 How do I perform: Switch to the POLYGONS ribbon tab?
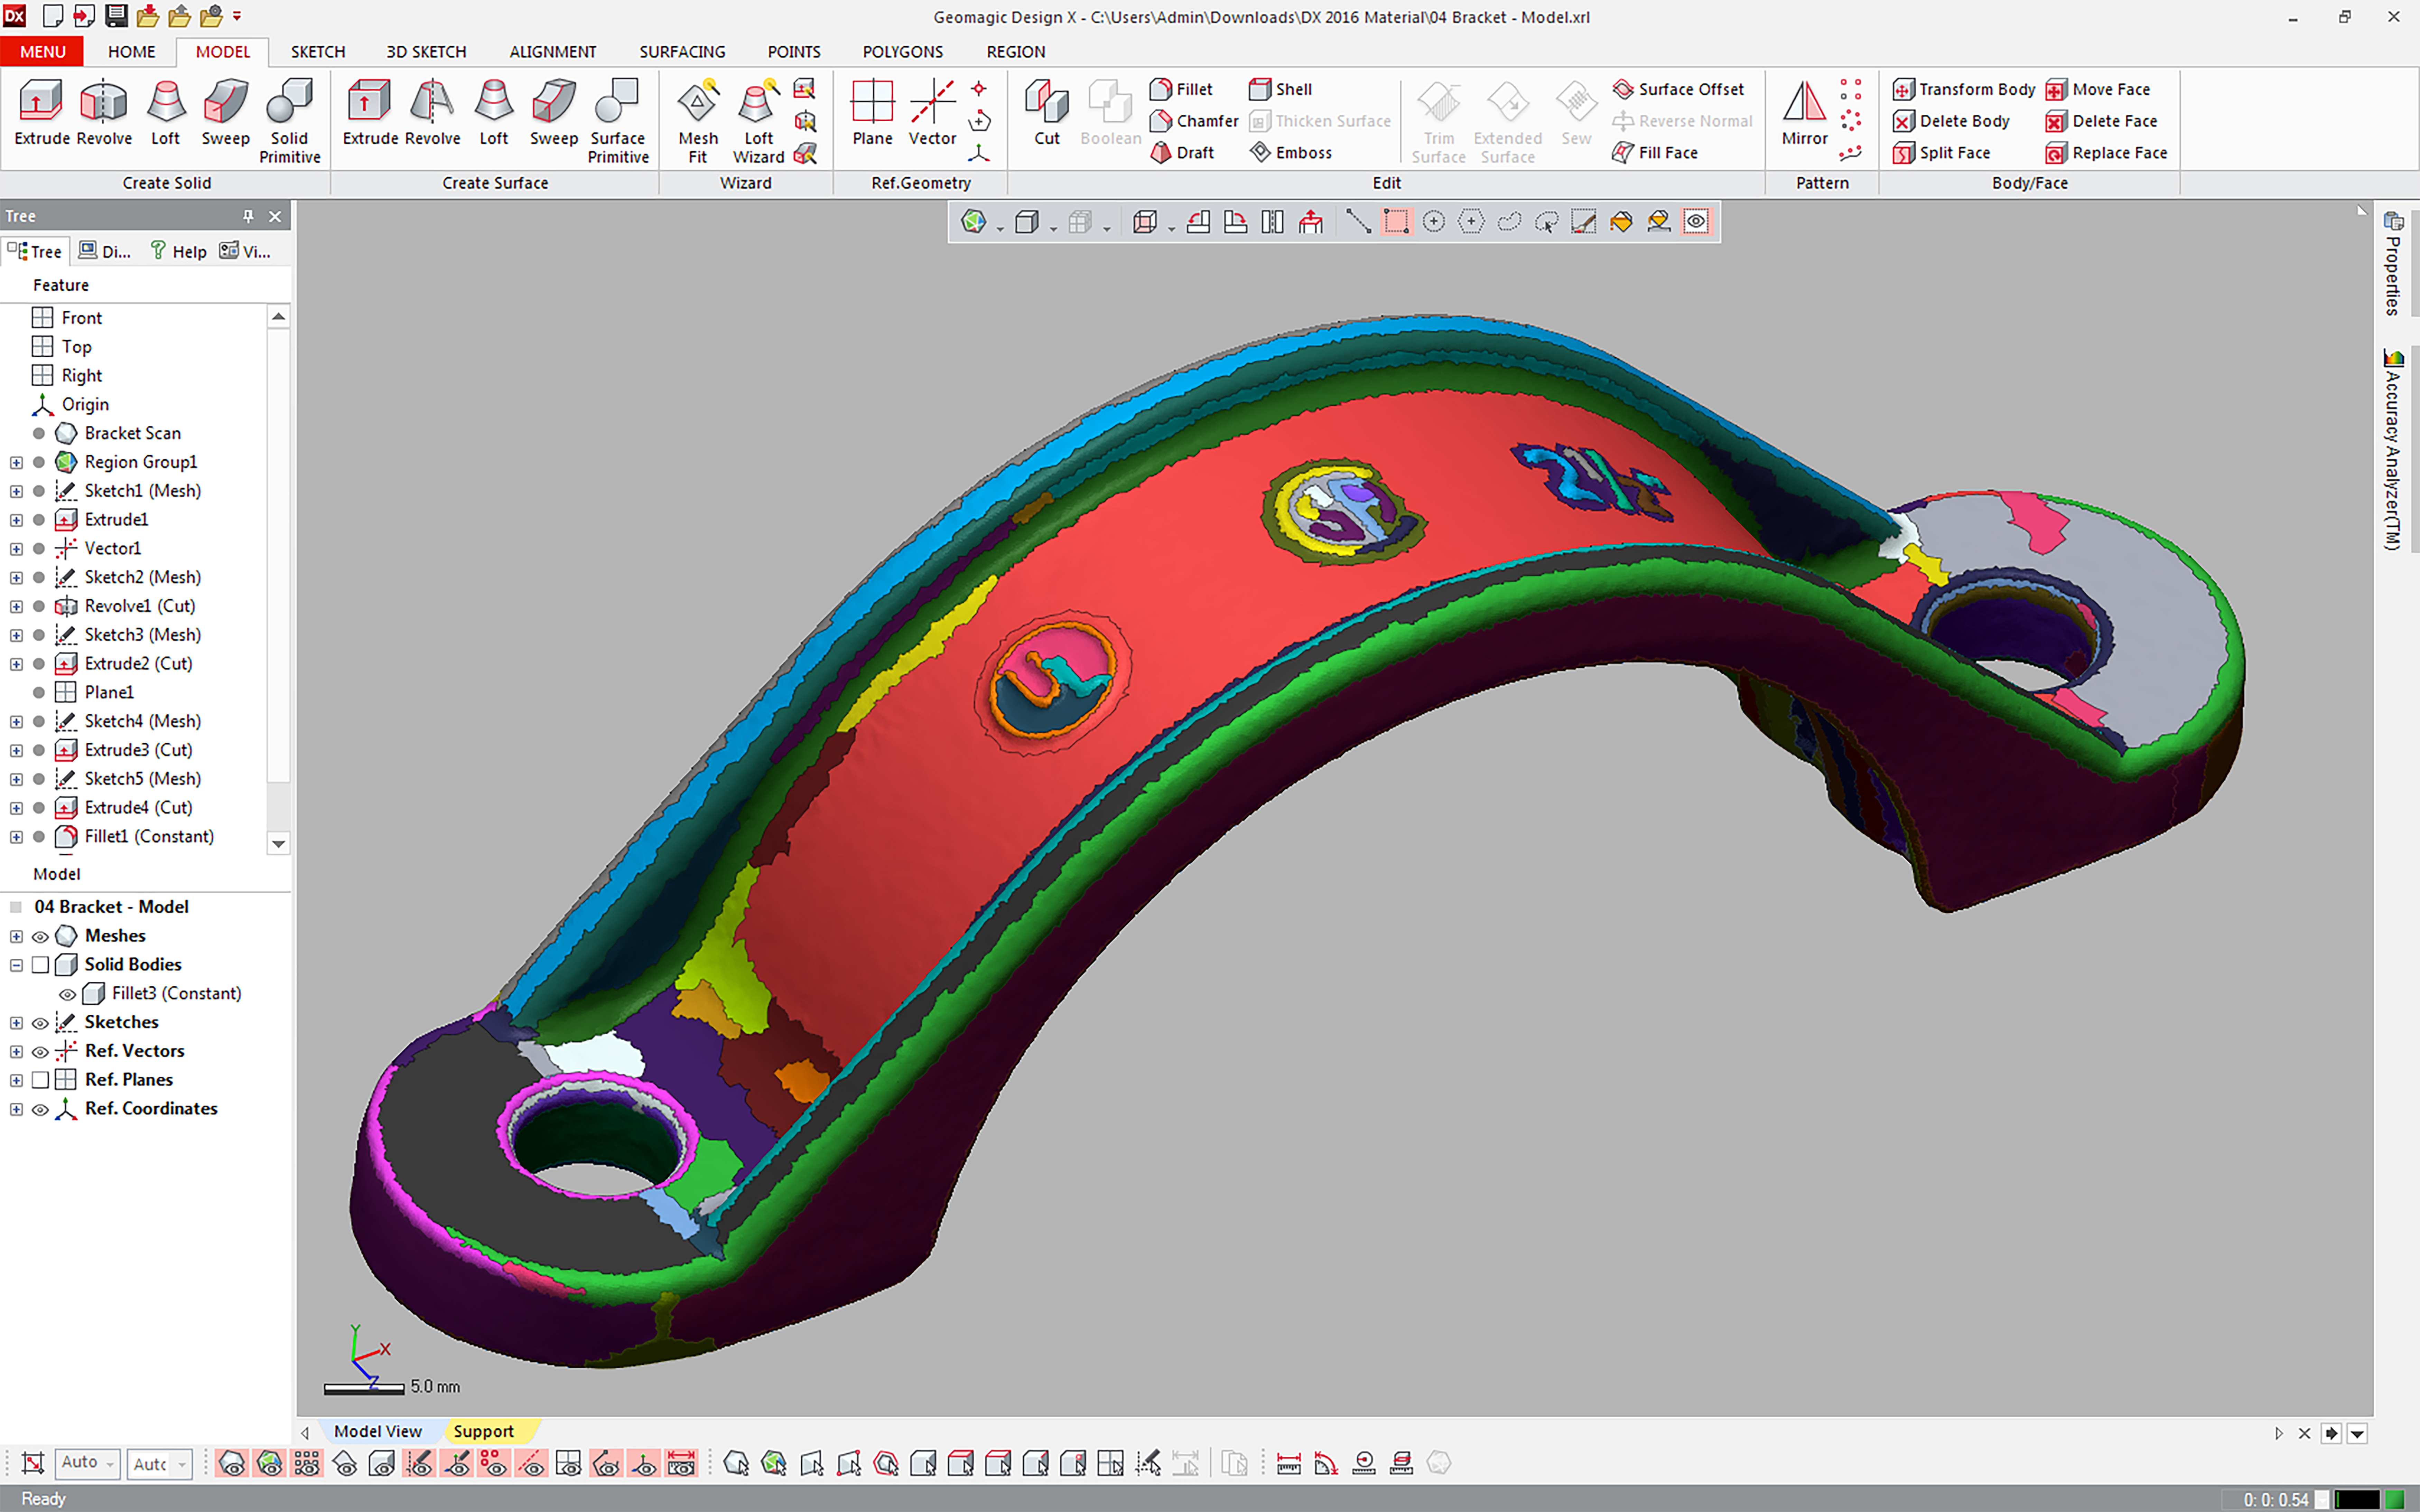point(902,52)
